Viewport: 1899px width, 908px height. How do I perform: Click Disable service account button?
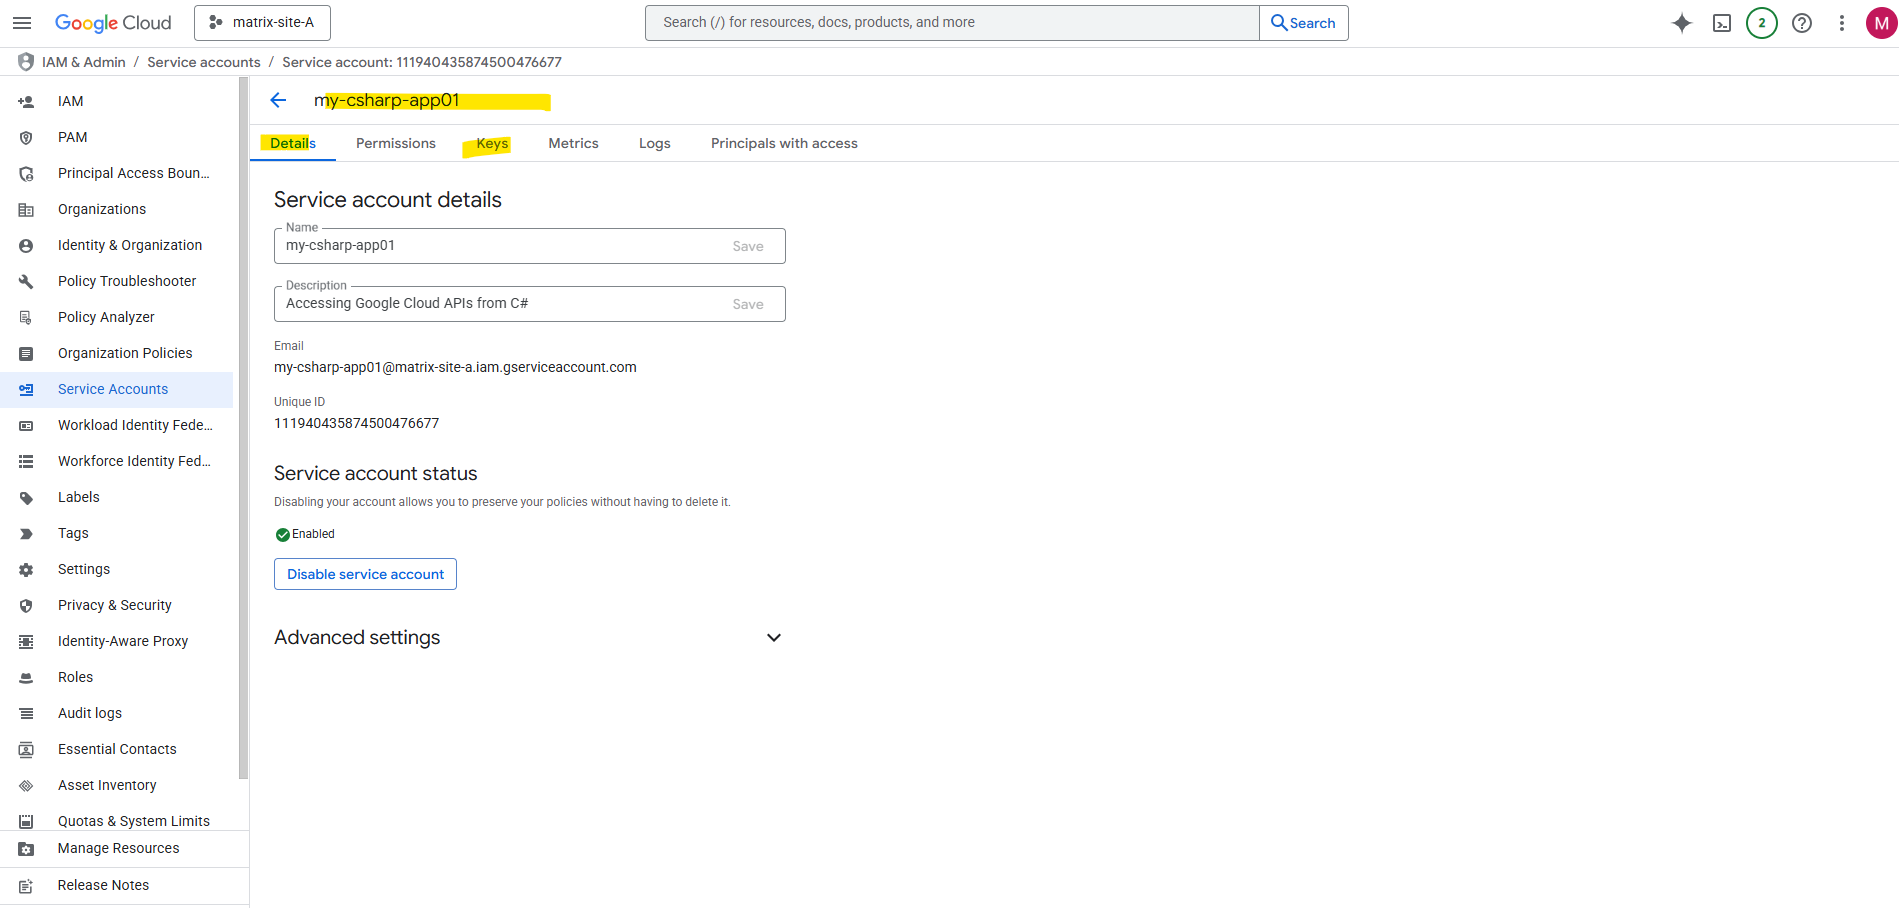tap(365, 574)
